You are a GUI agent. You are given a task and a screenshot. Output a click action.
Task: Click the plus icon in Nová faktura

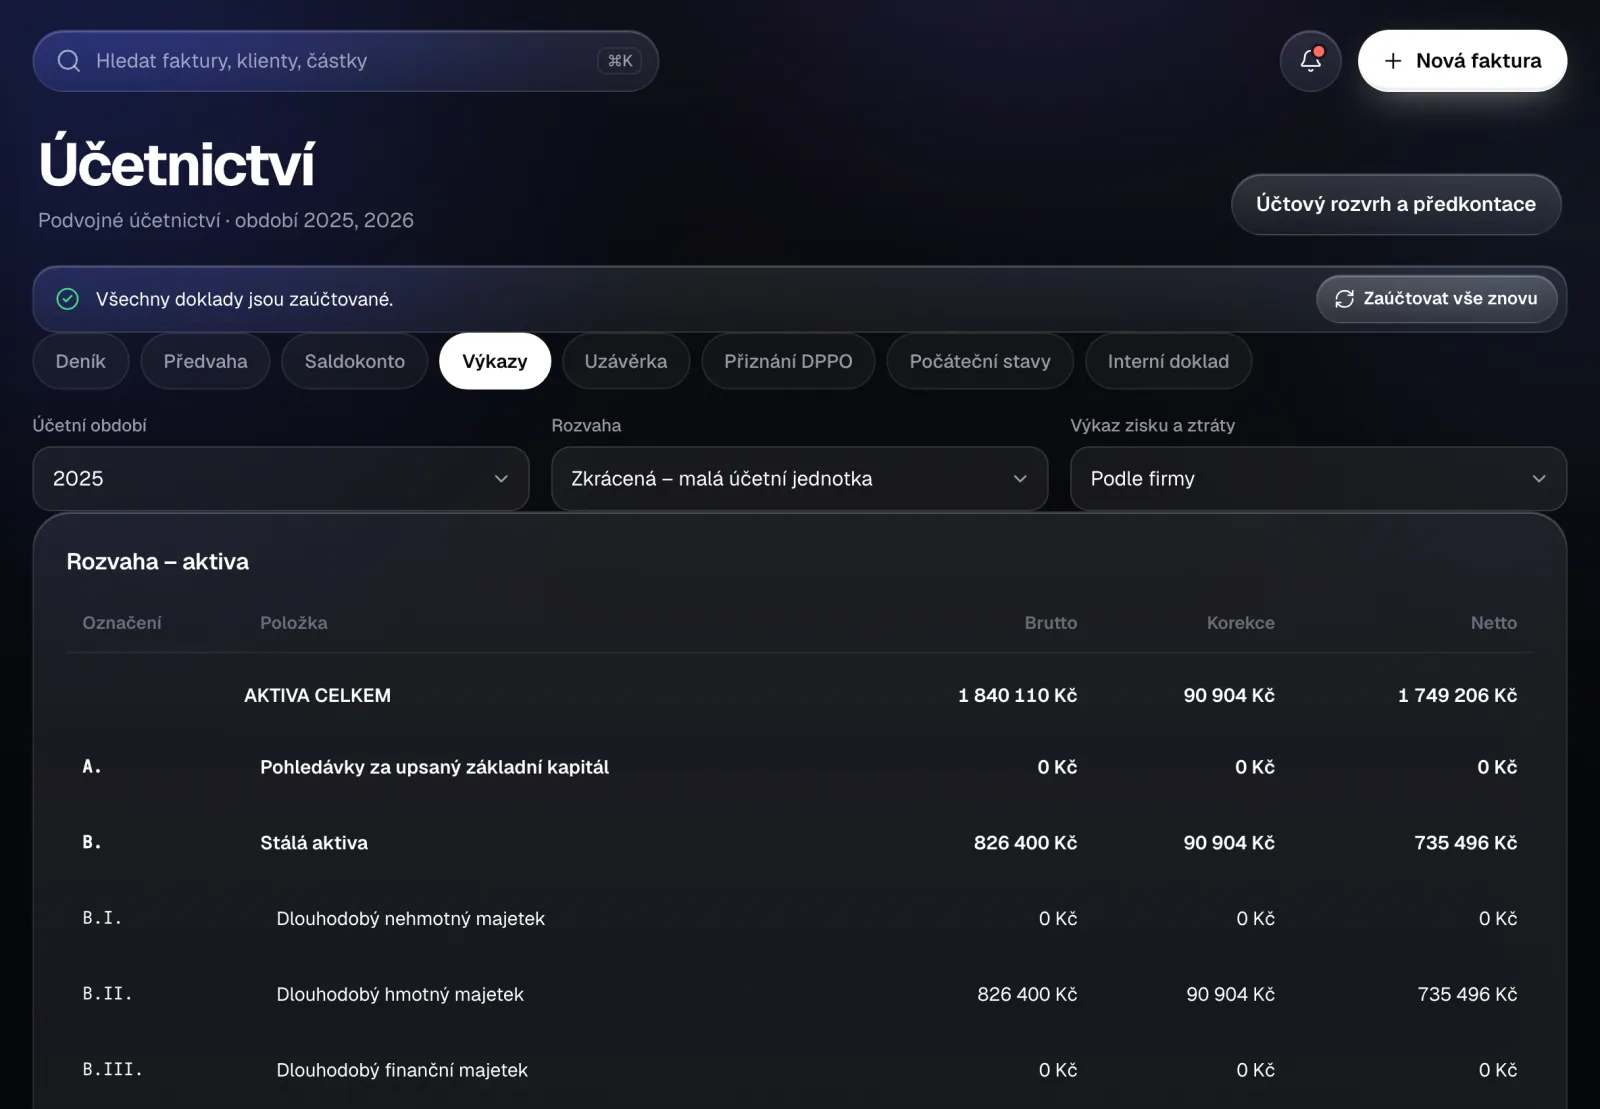click(1393, 61)
